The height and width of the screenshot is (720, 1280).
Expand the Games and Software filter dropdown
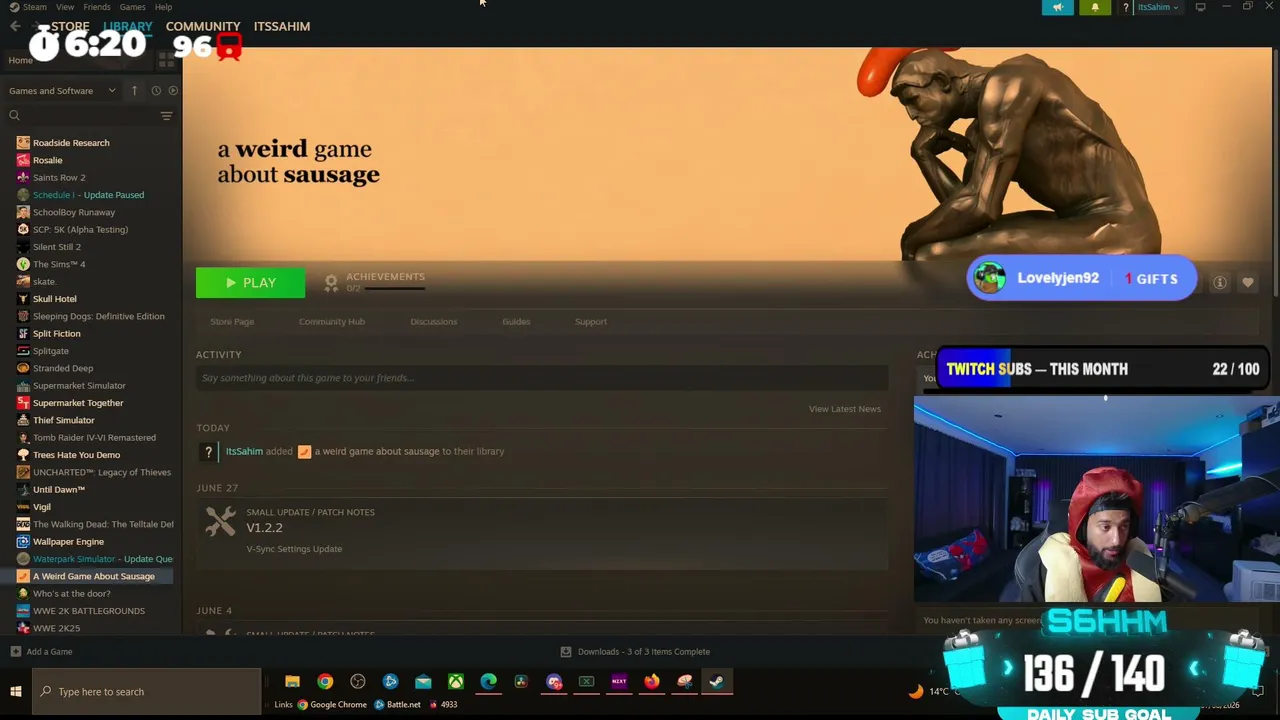pyautogui.click(x=62, y=91)
